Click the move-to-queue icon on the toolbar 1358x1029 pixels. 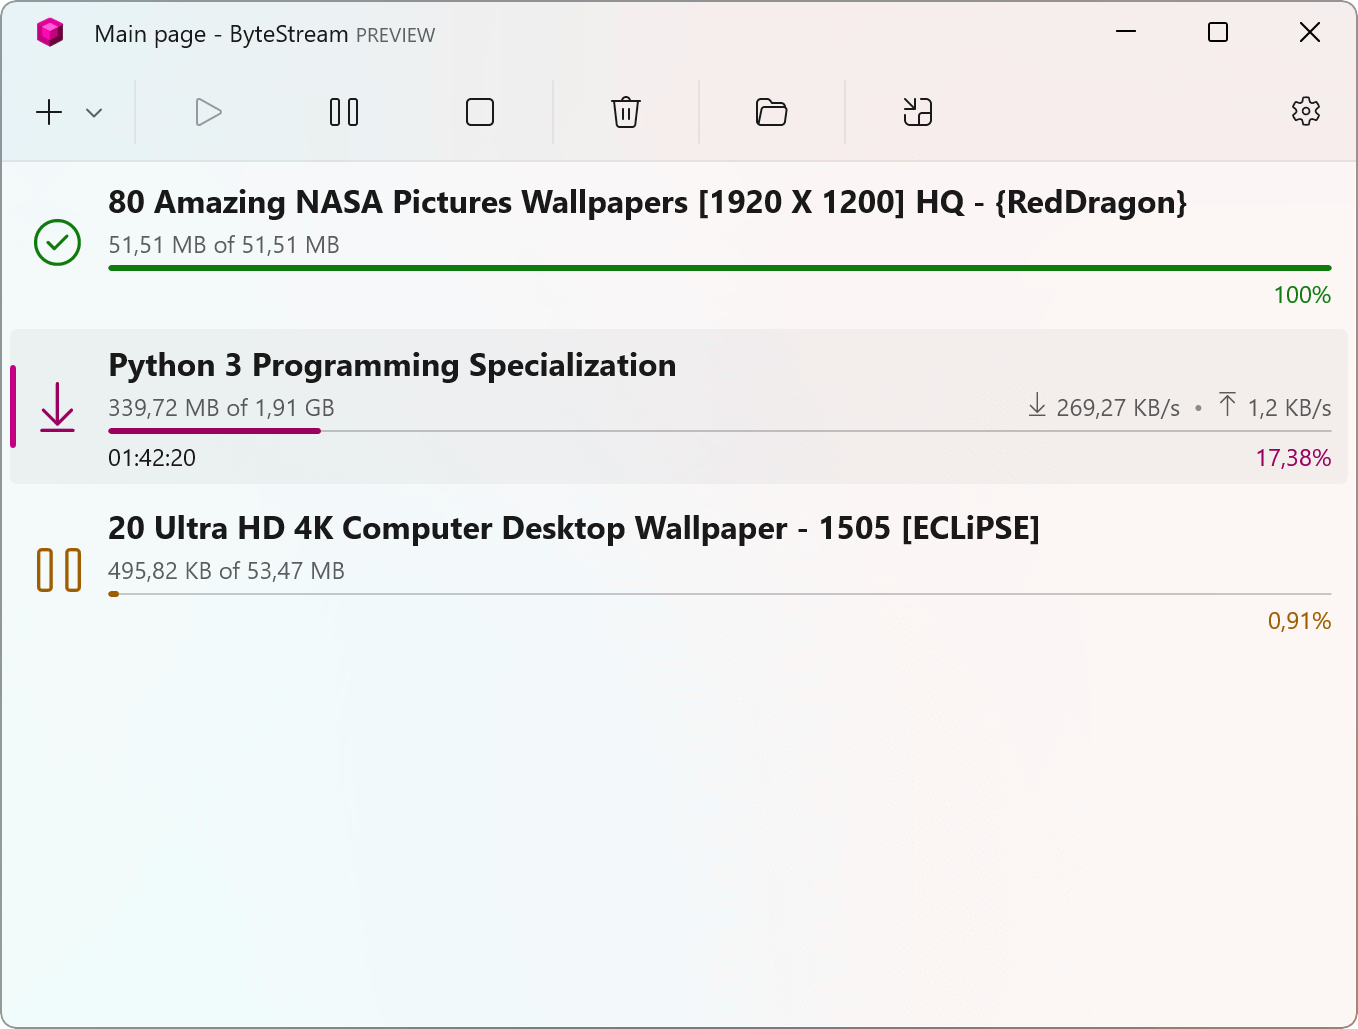[917, 112]
